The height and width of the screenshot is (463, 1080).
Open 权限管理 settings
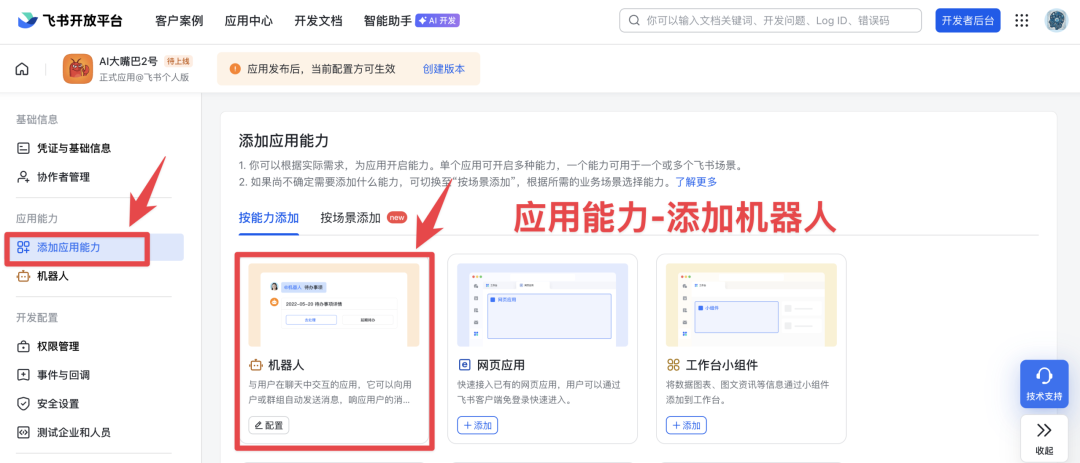pos(57,346)
